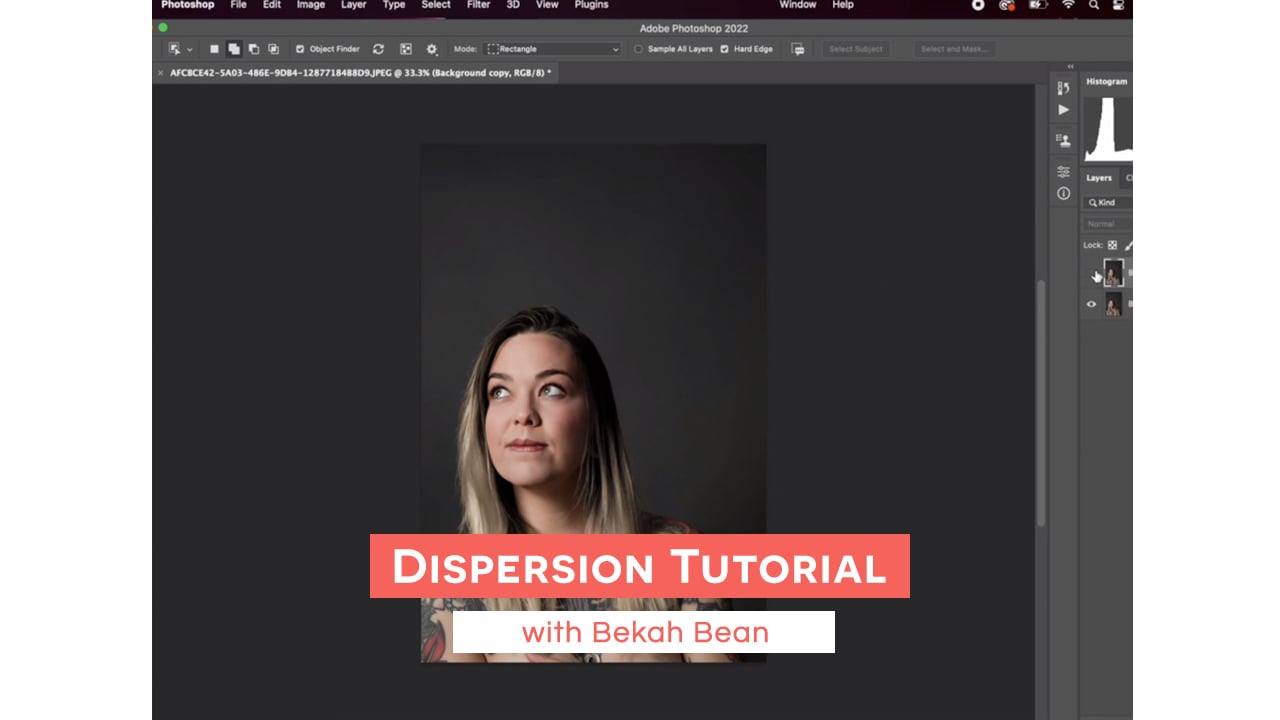The width and height of the screenshot is (1280, 720).
Task: Hide the bottom Background layer eye
Action: click(1092, 304)
